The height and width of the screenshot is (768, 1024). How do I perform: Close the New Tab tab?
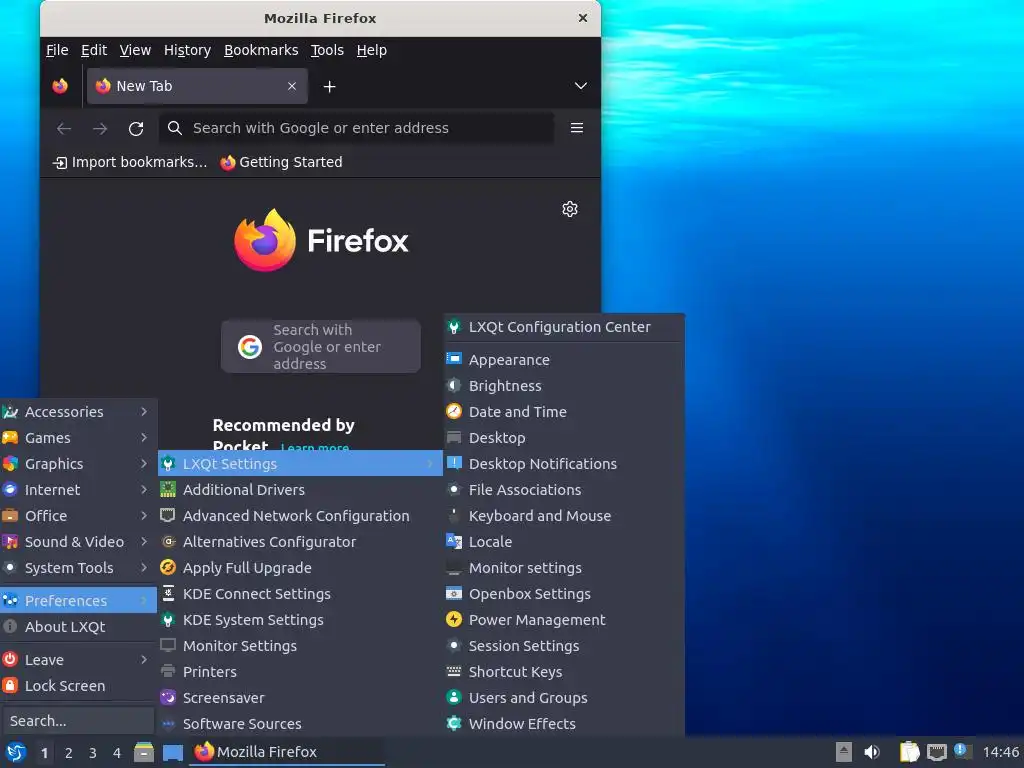point(292,86)
